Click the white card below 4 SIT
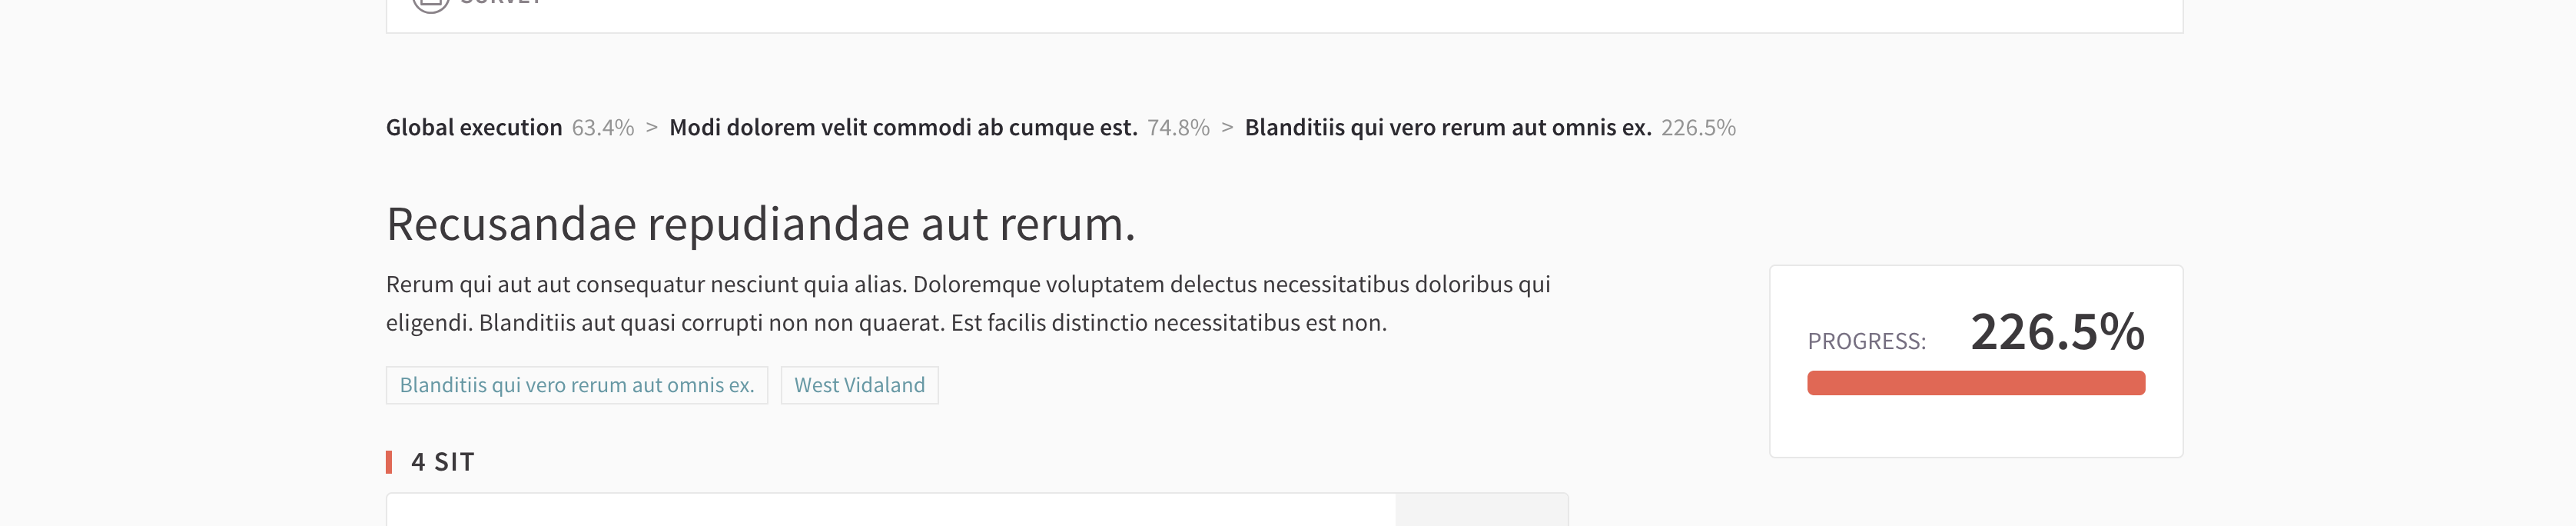Viewport: 2576px width, 526px height. click(x=890, y=511)
